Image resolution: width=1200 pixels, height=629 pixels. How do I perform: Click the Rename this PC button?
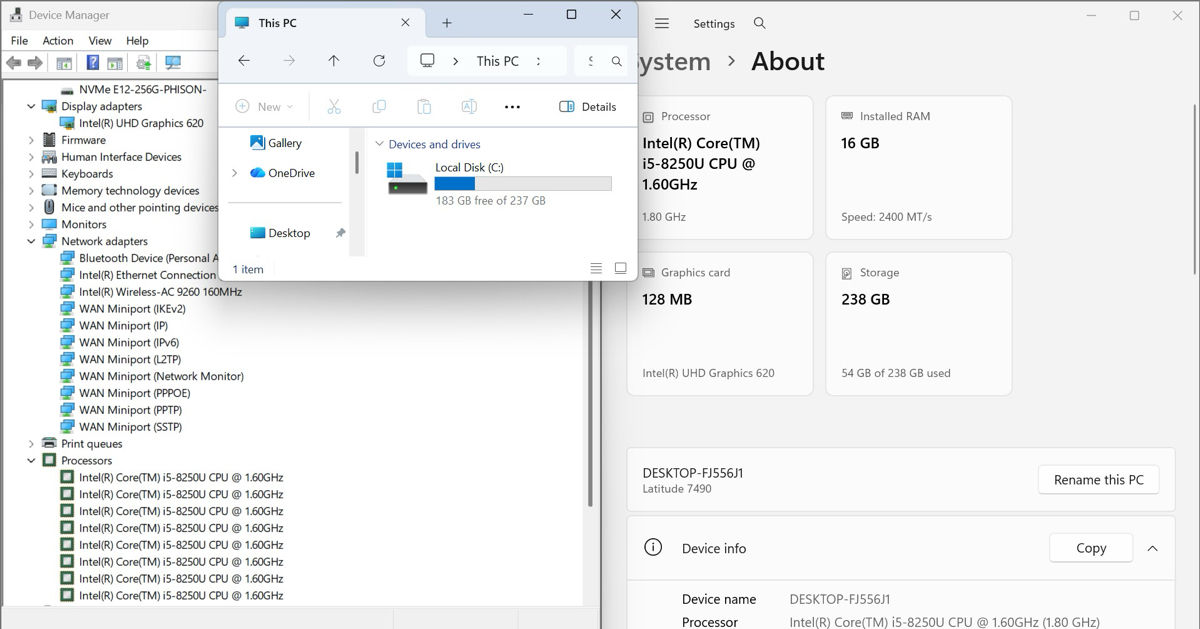[1098, 480]
